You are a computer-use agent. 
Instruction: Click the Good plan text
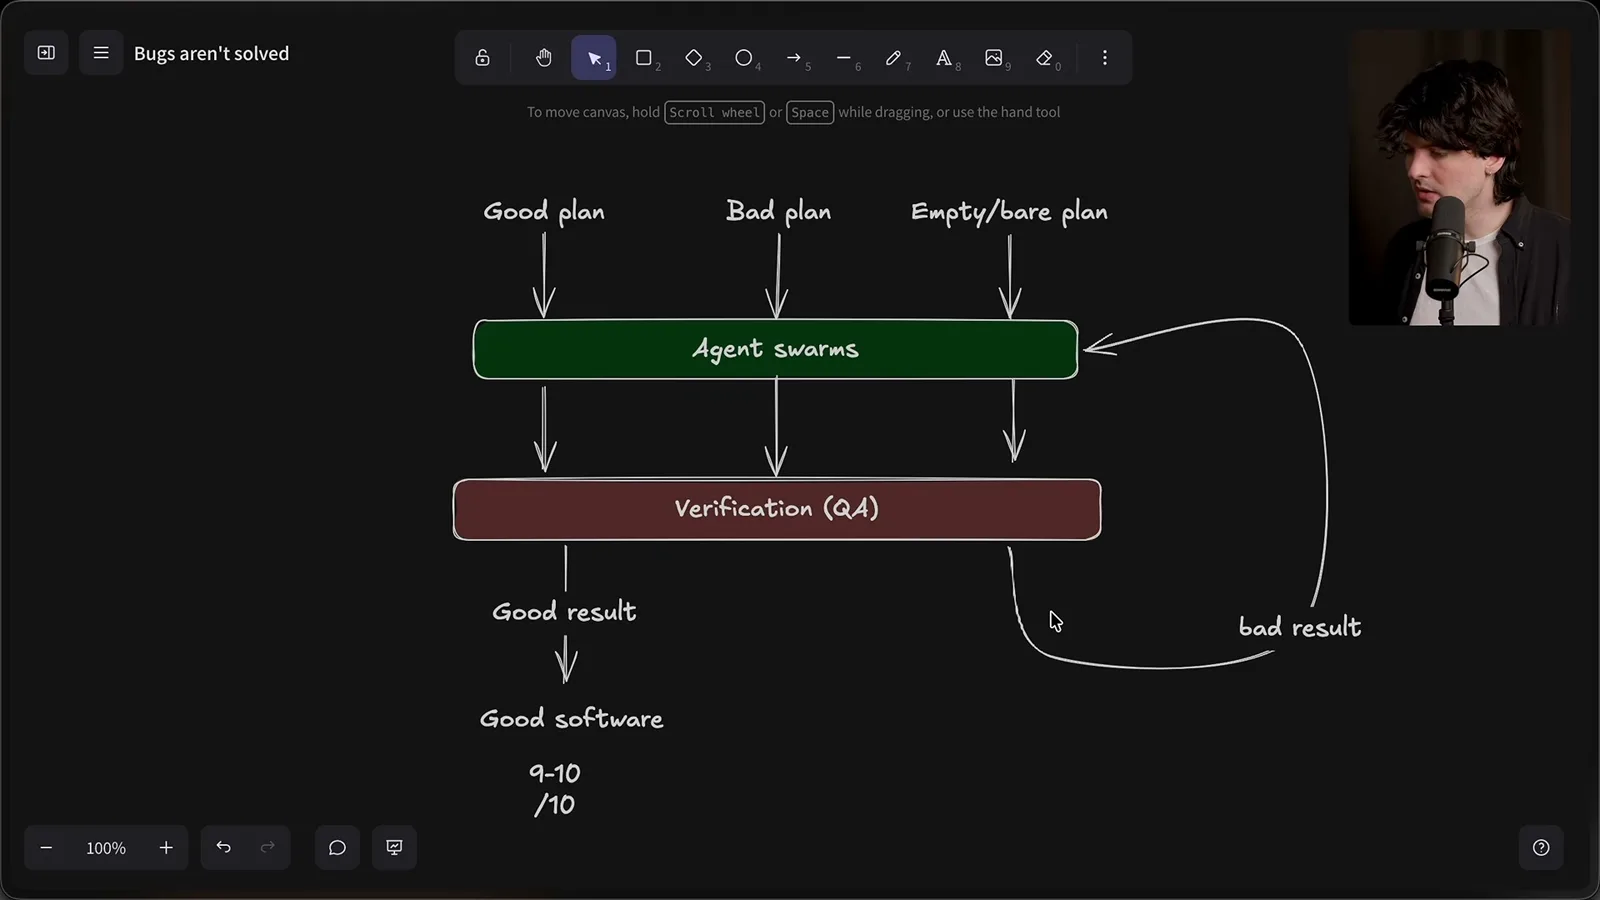point(544,212)
